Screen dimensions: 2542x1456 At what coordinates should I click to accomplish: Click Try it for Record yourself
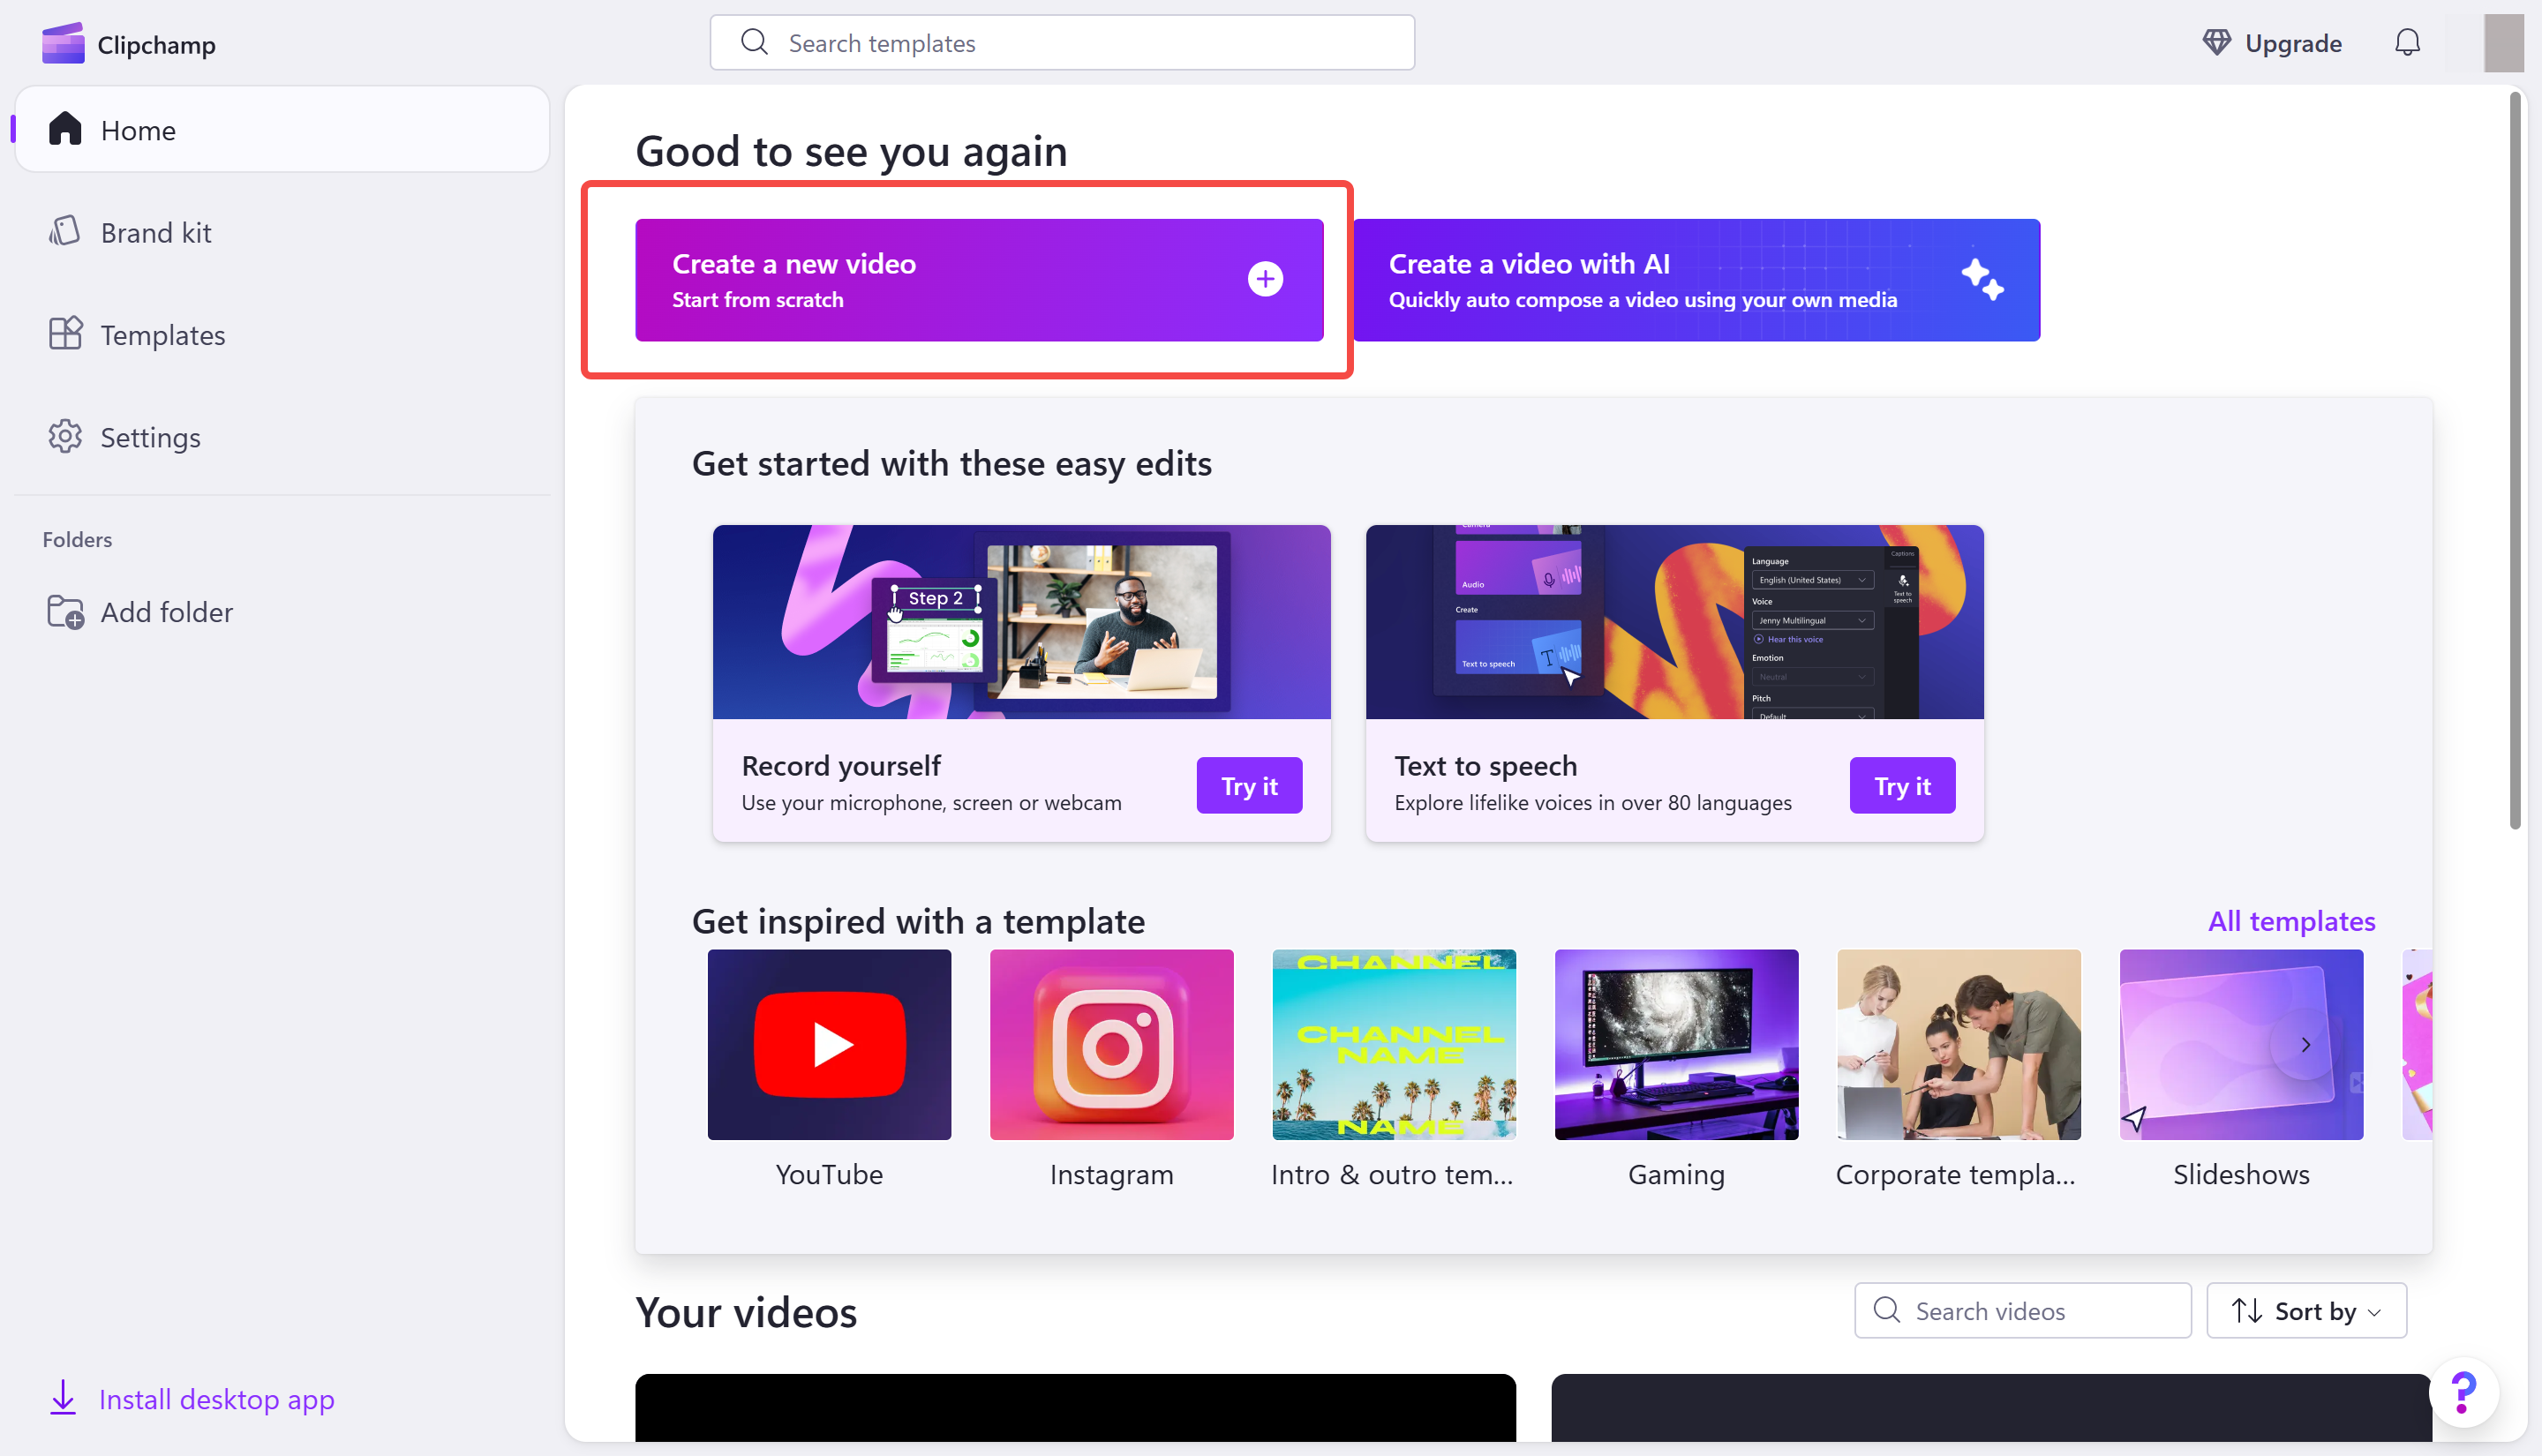[x=1249, y=785]
